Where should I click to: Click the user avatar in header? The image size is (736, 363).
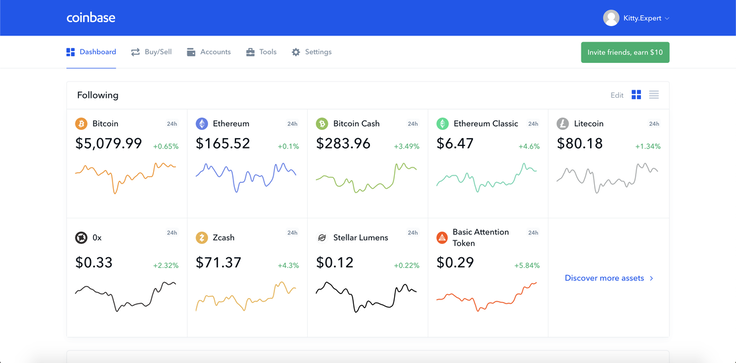(x=611, y=18)
